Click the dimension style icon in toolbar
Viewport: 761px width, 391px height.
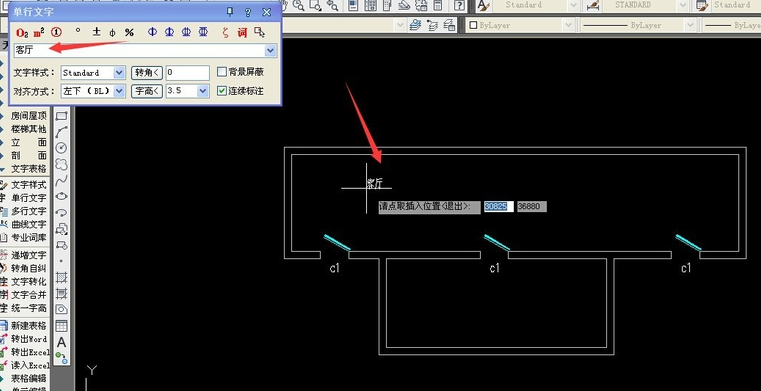(592, 5)
